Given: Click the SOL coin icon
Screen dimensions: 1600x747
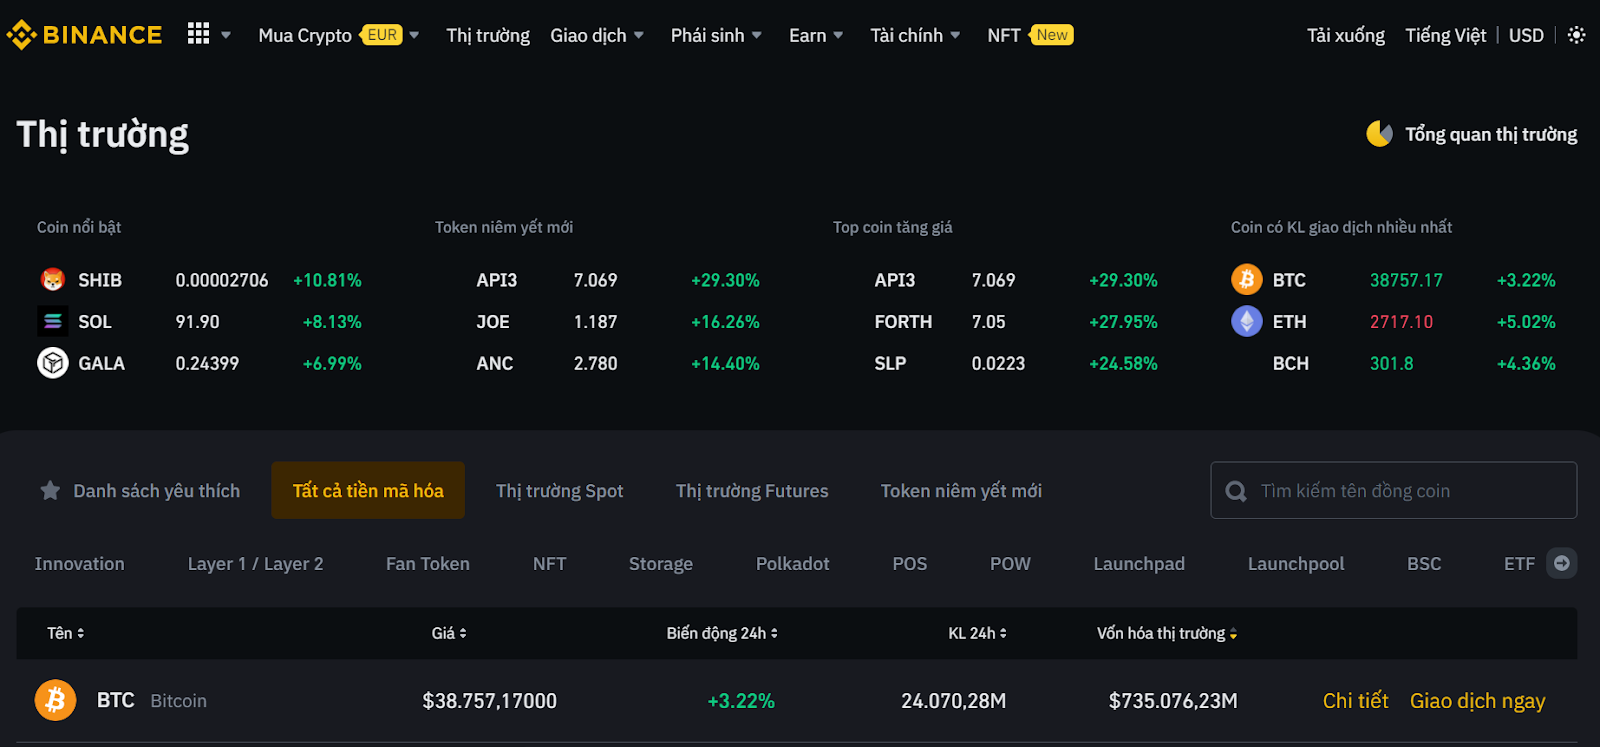Looking at the screenshot, I should click(x=53, y=321).
